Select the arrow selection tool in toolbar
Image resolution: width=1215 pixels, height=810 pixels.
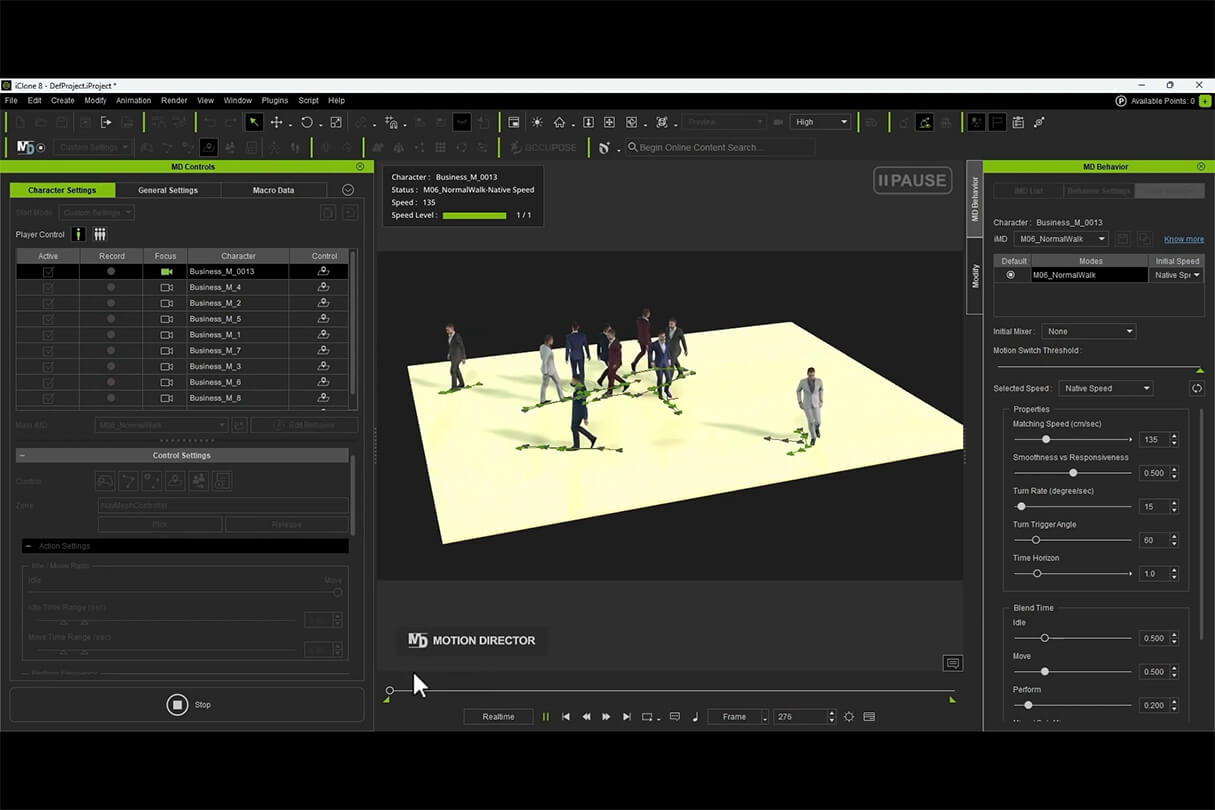point(254,122)
